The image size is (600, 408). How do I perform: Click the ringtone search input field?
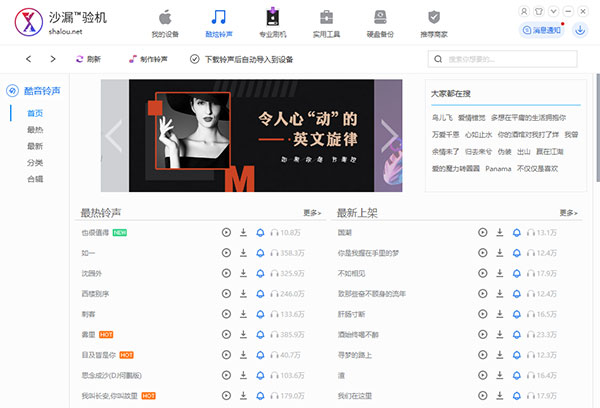coord(502,59)
